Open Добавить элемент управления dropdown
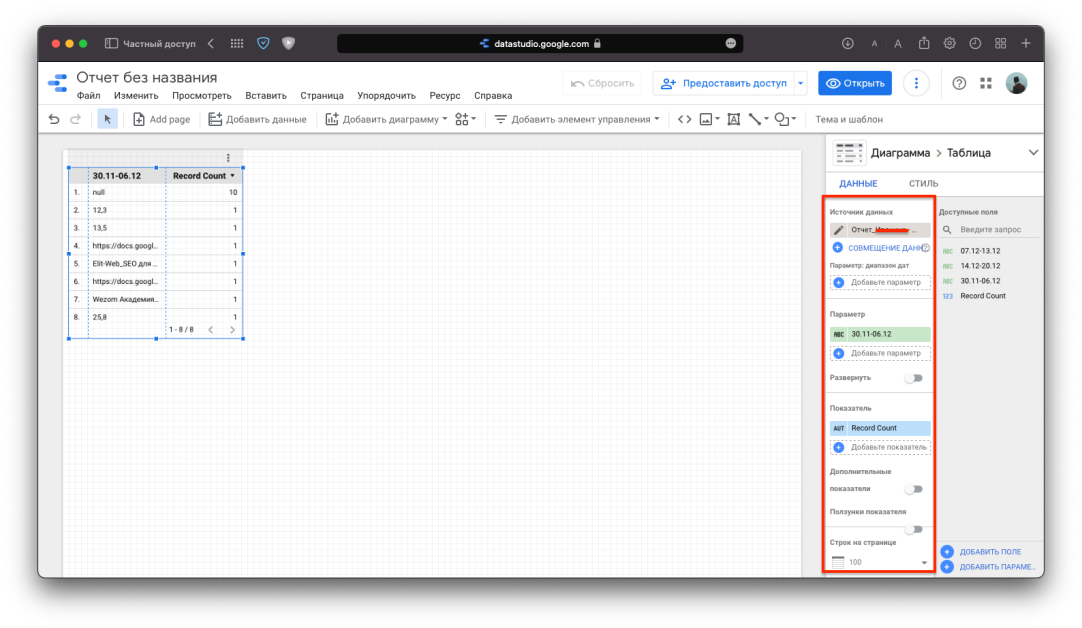This screenshot has width=1082, height=628. click(577, 119)
